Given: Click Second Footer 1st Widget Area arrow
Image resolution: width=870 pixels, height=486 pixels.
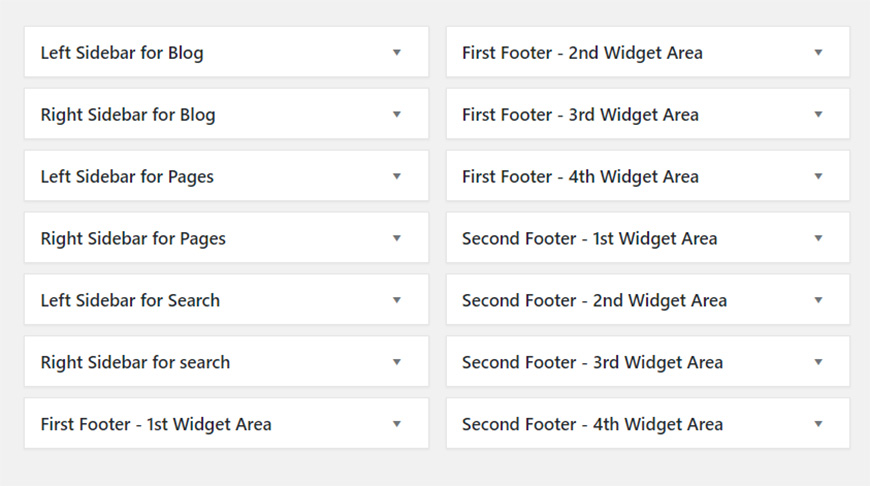Looking at the screenshot, I should (818, 238).
